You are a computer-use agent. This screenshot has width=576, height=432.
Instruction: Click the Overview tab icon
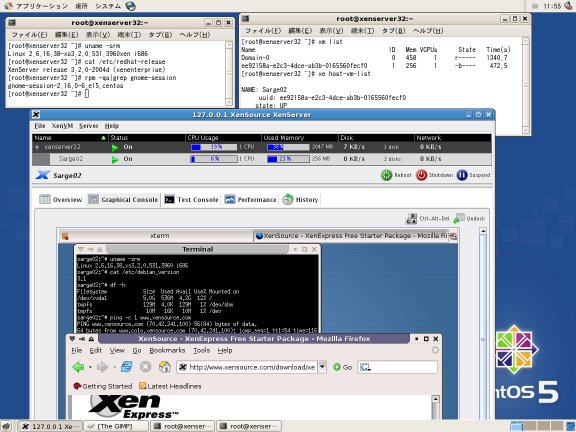click(45, 199)
